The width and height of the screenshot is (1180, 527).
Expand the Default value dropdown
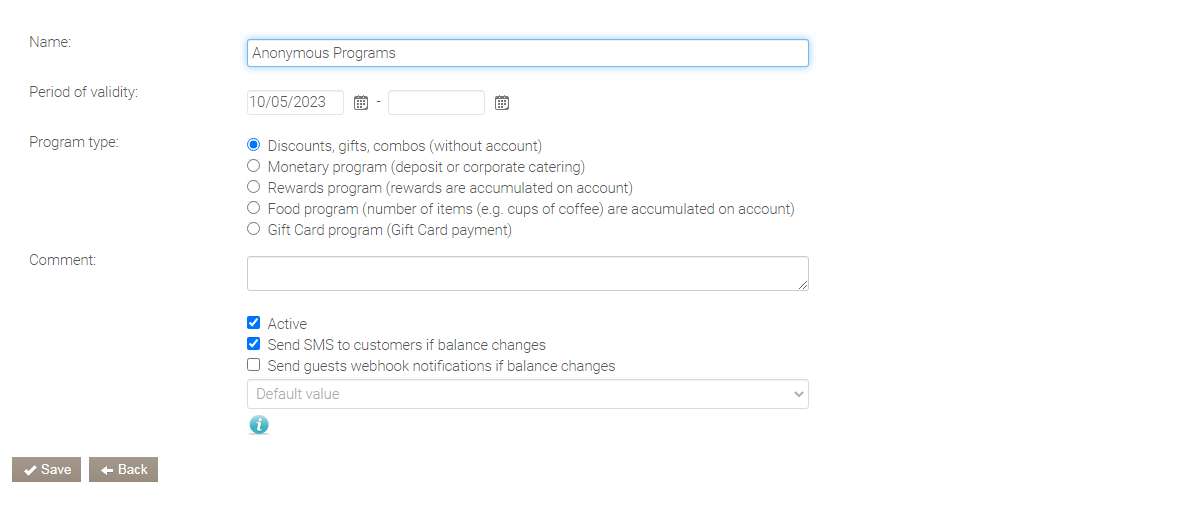(x=527, y=394)
